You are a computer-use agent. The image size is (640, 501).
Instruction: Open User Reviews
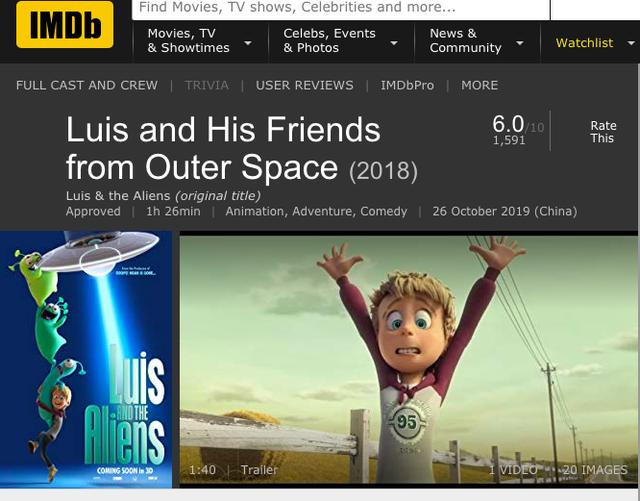point(304,85)
